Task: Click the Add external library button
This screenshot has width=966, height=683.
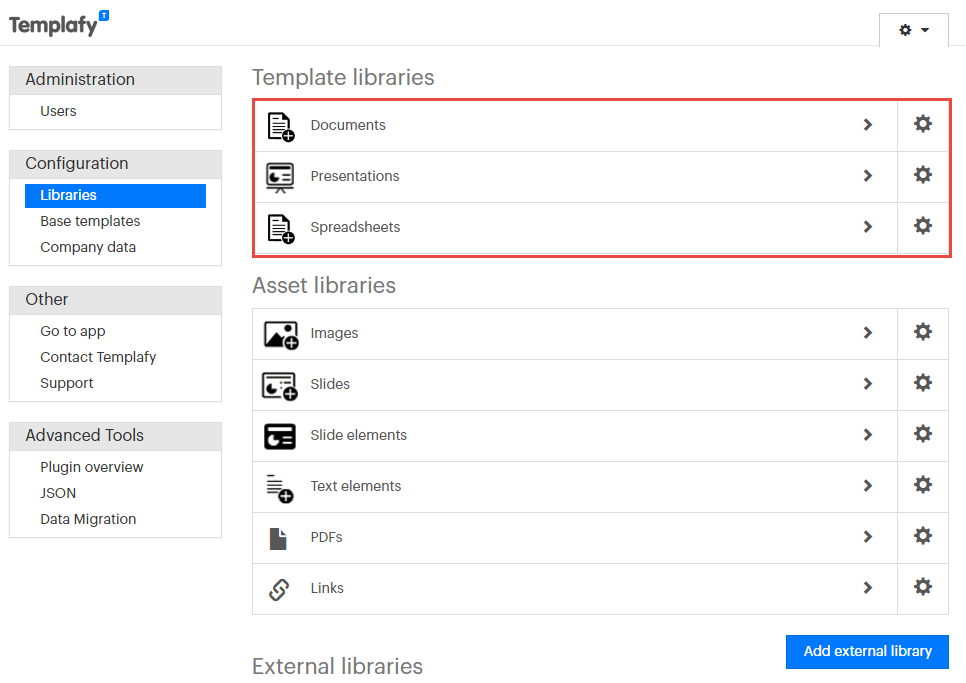Action: (867, 651)
